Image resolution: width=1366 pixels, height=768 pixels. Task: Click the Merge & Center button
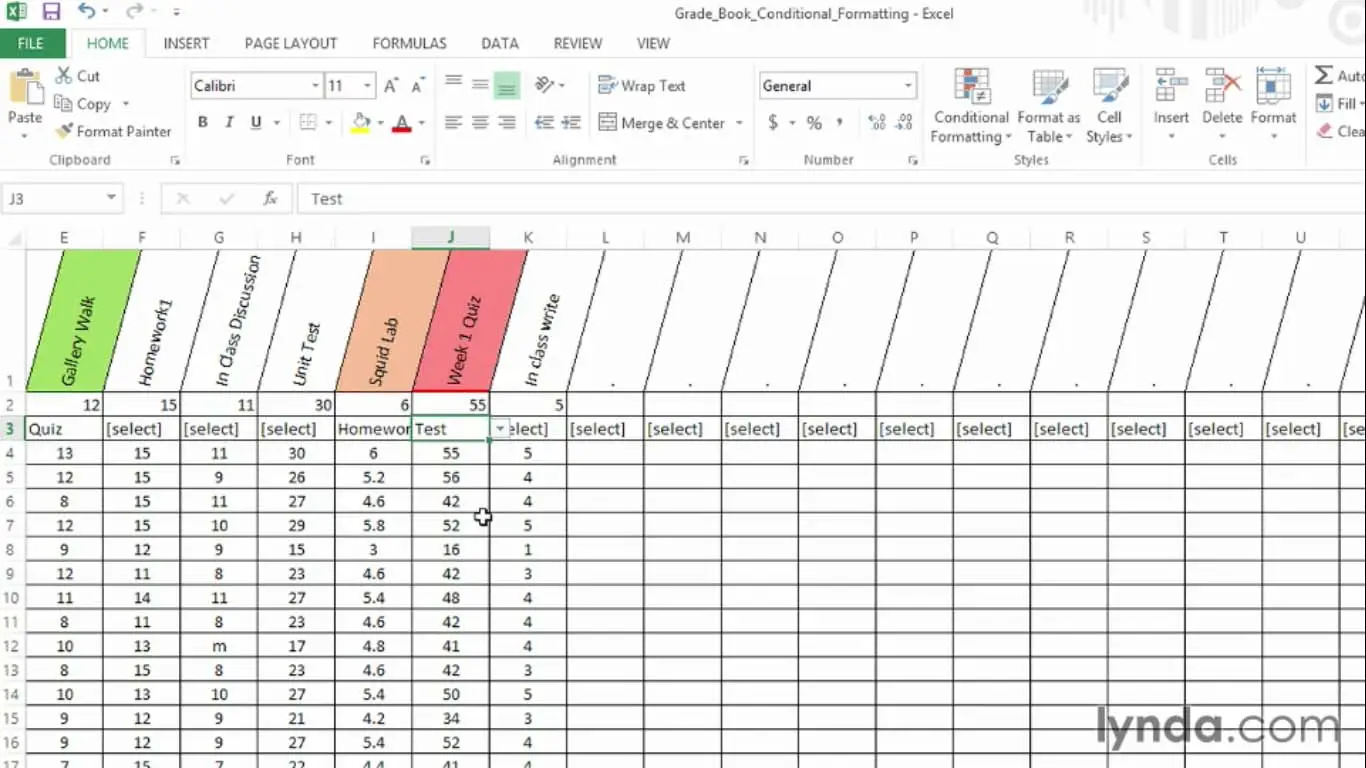662,123
